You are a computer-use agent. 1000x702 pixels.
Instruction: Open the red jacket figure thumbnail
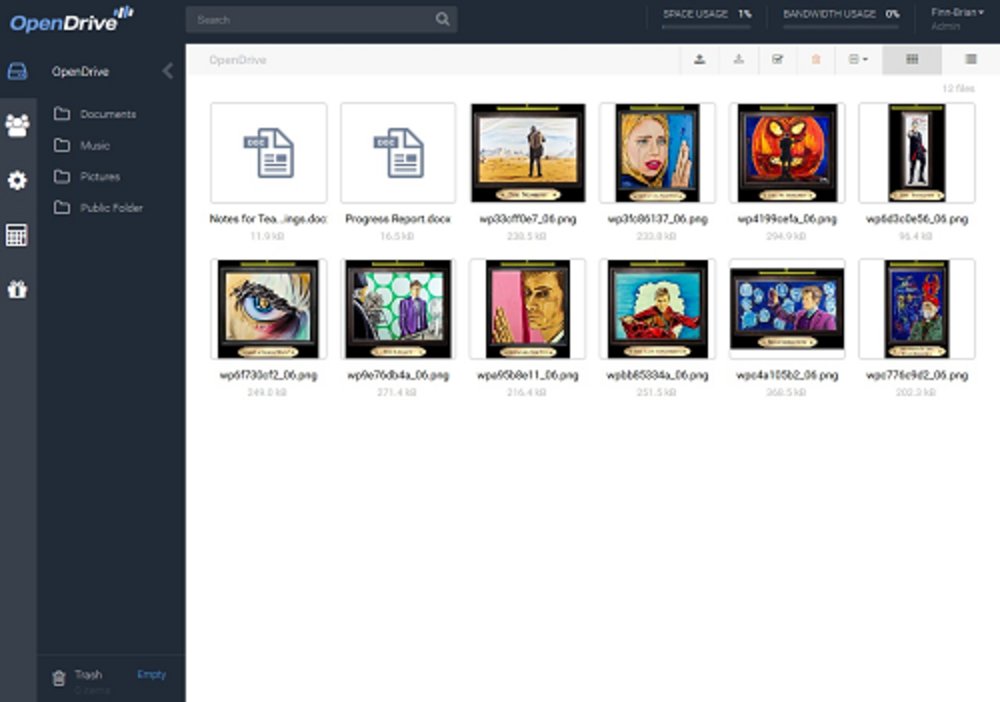pos(658,309)
